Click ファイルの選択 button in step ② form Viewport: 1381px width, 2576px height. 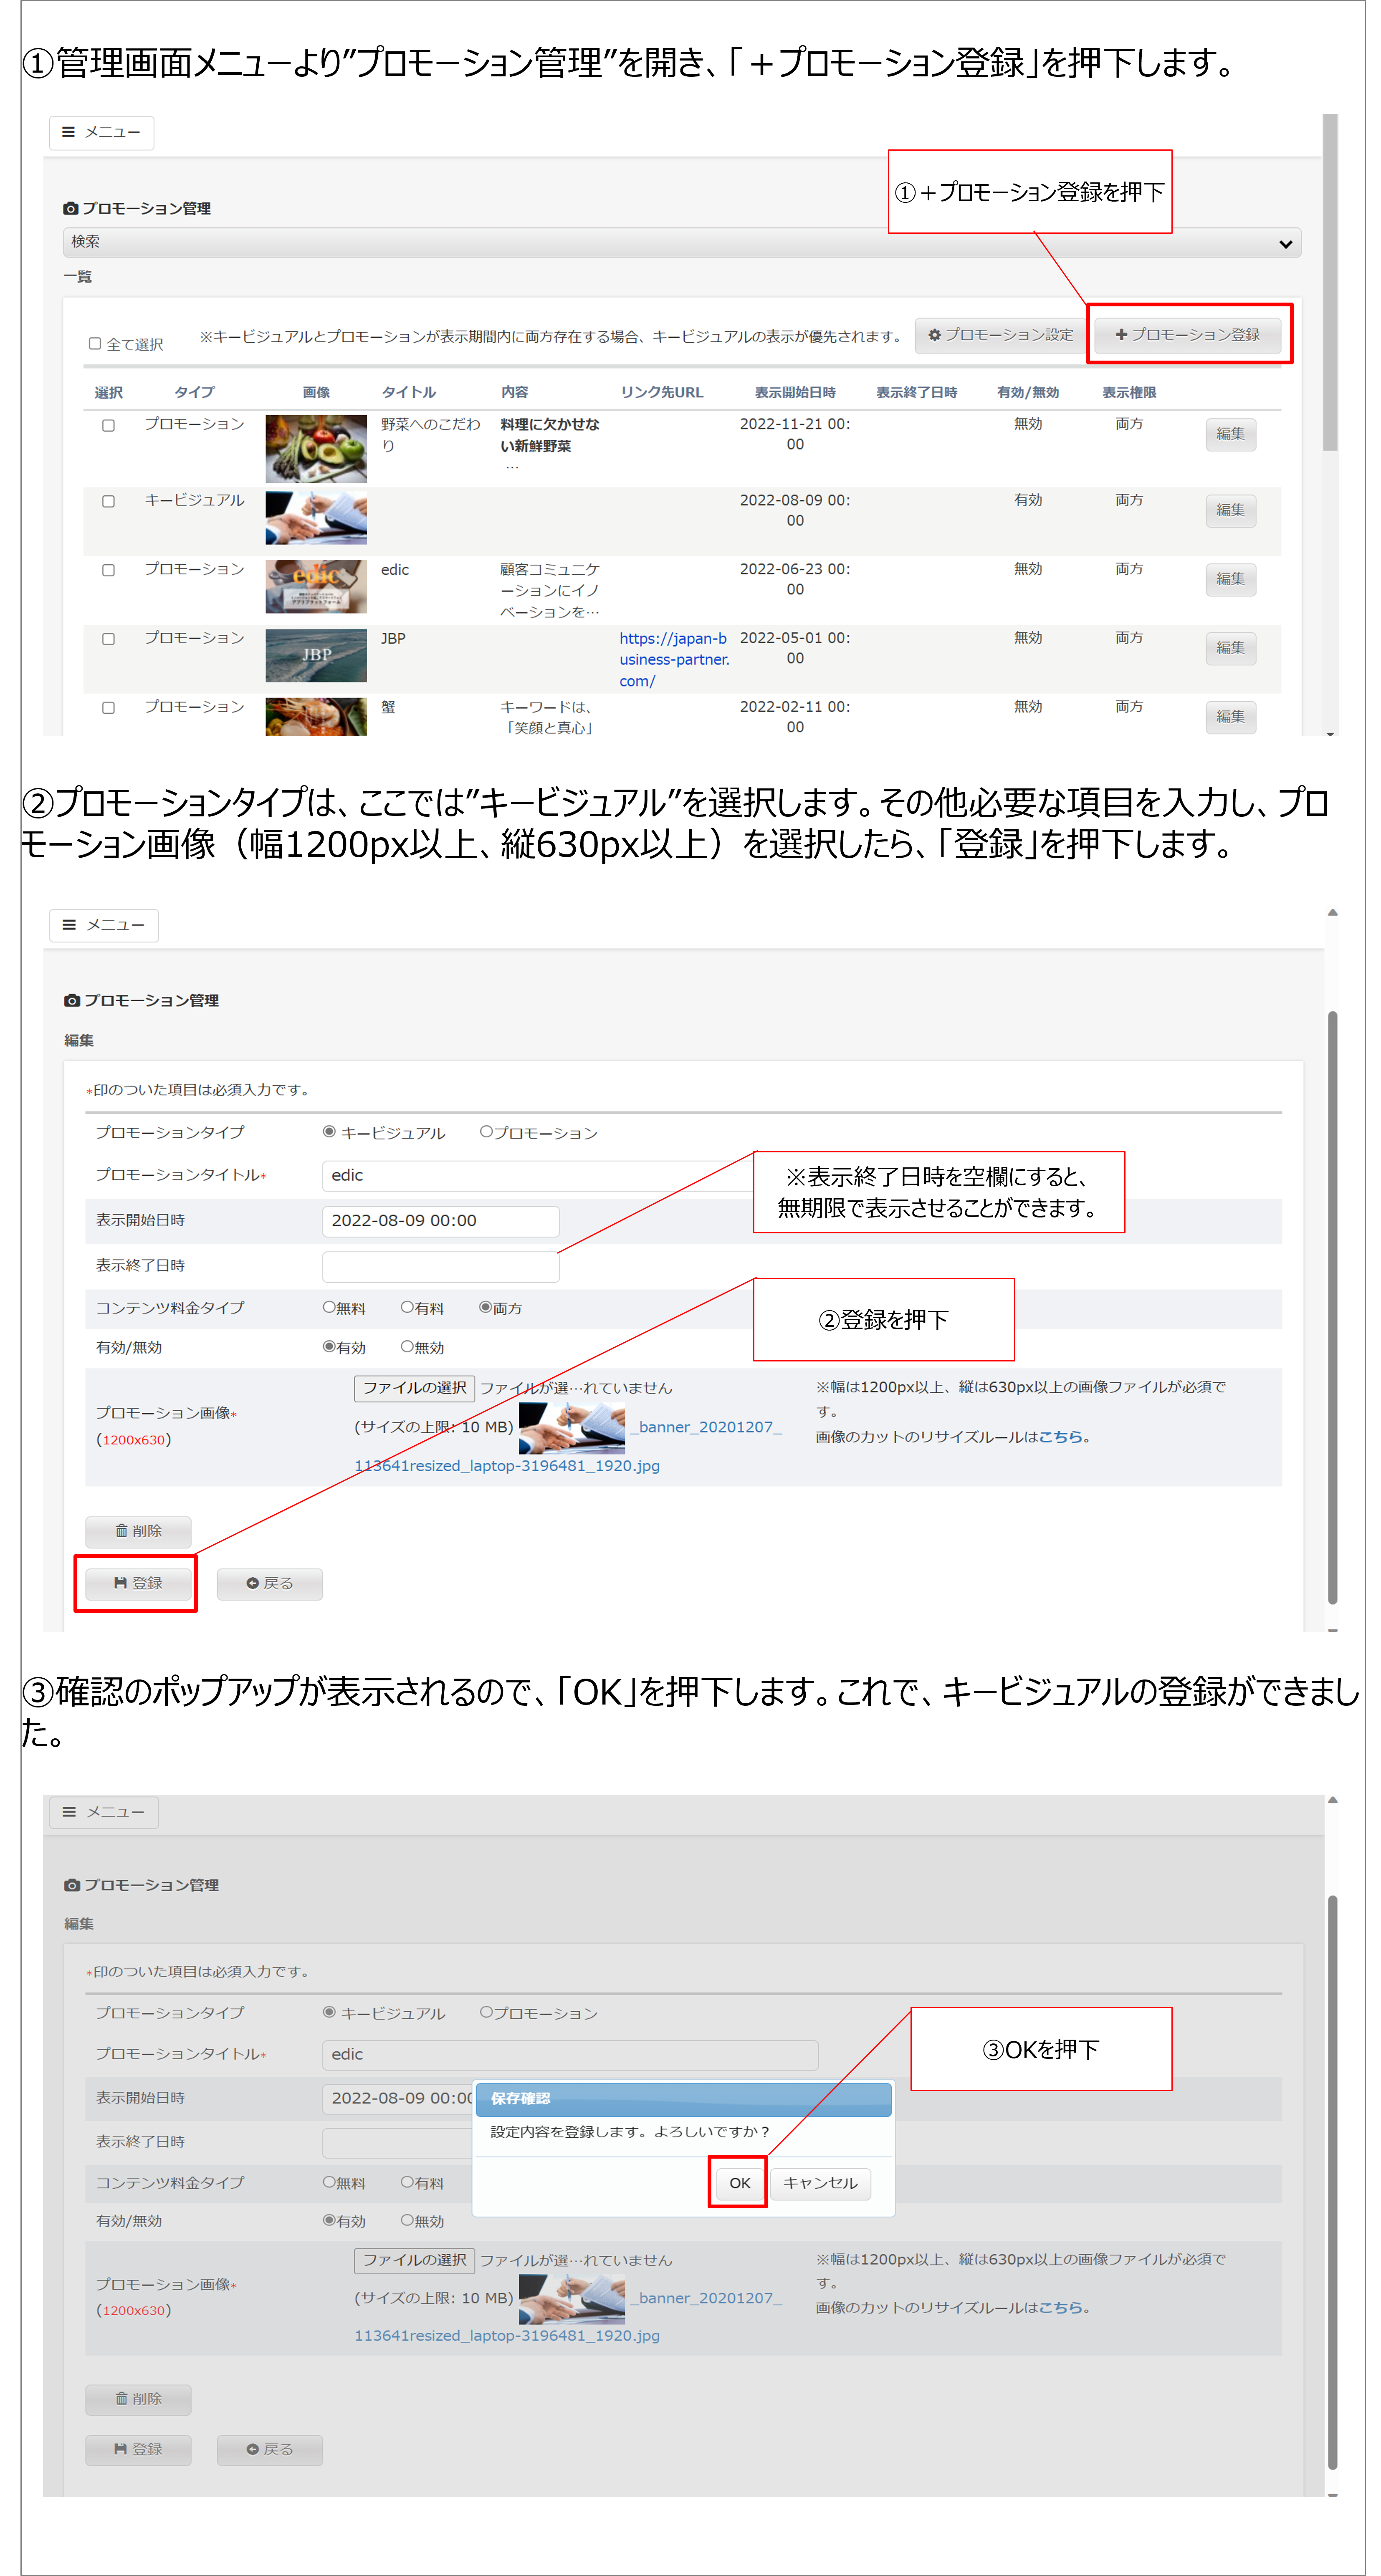coord(414,1388)
